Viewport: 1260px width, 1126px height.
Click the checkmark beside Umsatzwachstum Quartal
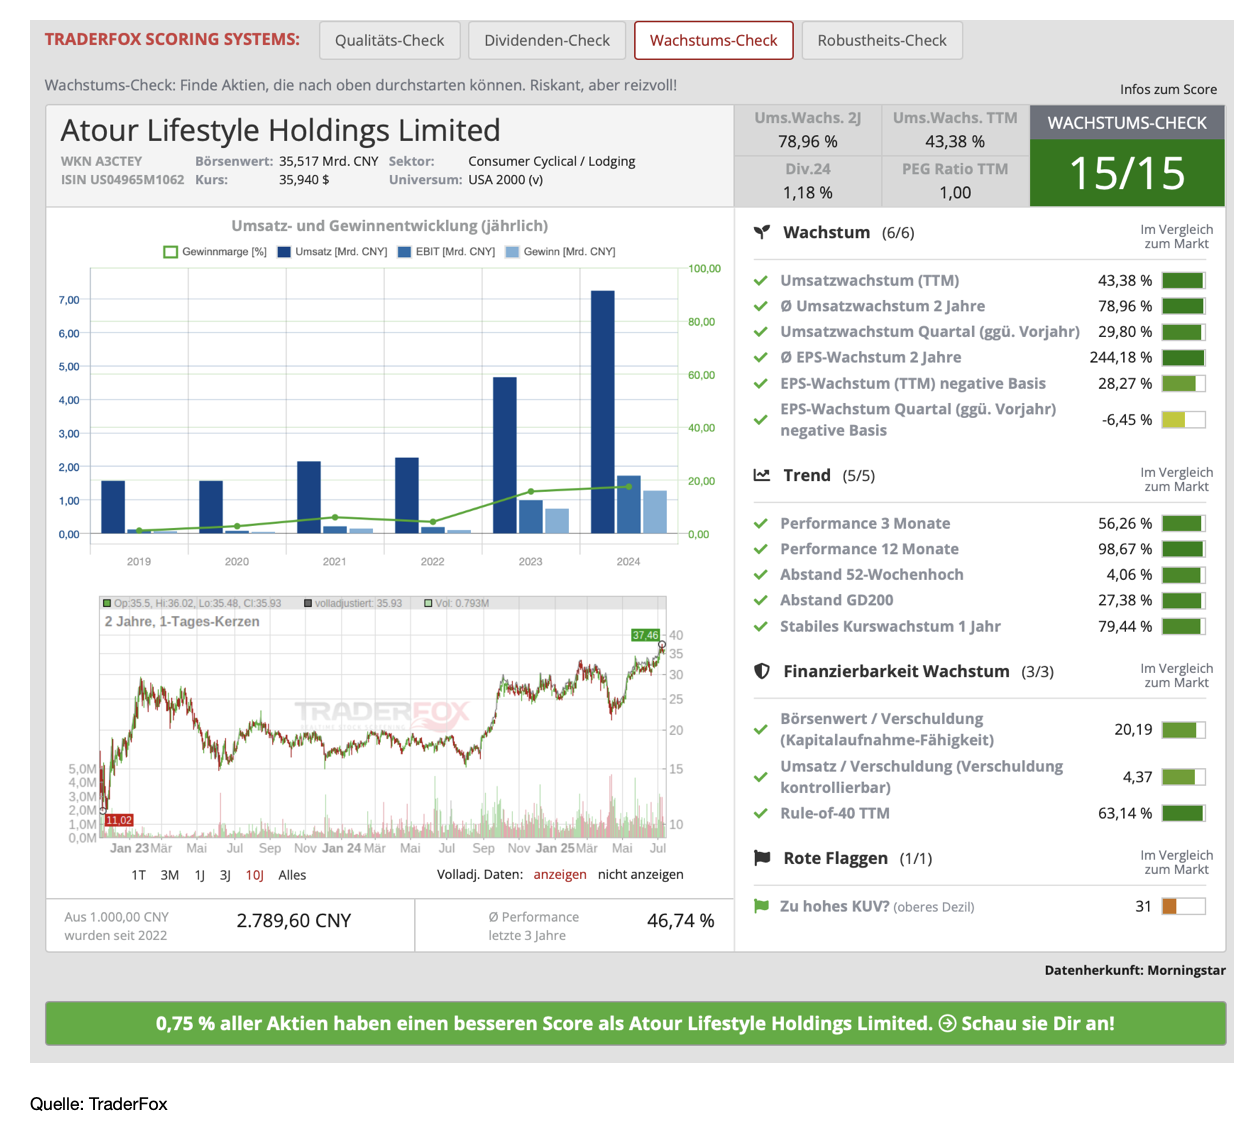[761, 332]
